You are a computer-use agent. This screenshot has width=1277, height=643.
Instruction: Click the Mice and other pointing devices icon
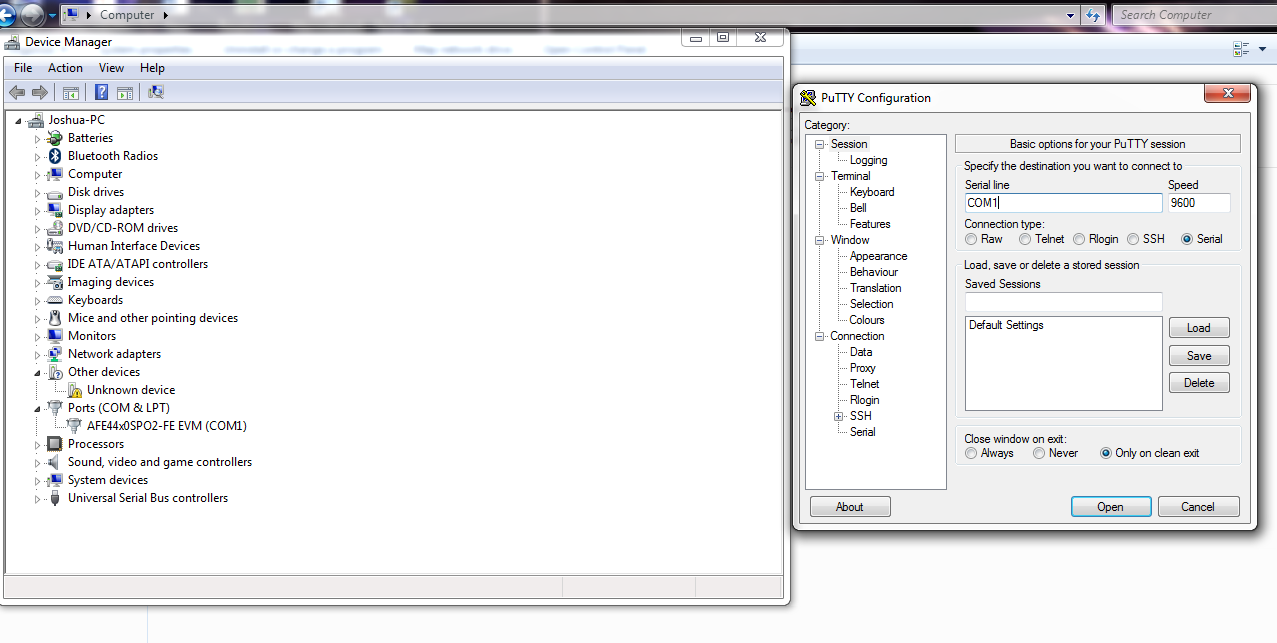tap(55, 318)
